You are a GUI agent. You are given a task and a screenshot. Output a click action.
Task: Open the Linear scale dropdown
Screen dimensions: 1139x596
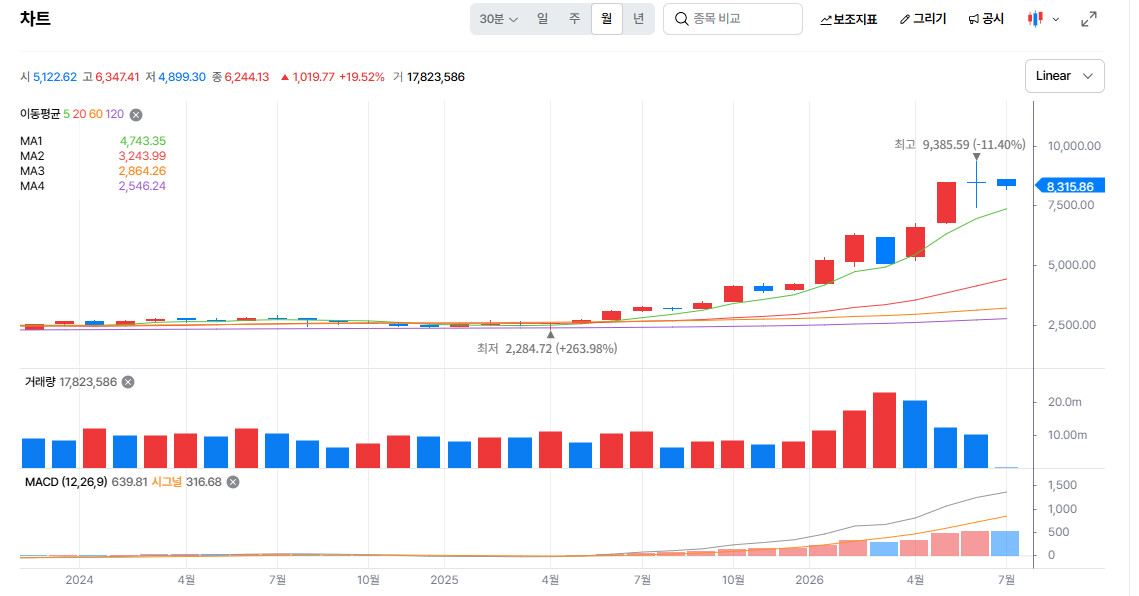point(1064,76)
